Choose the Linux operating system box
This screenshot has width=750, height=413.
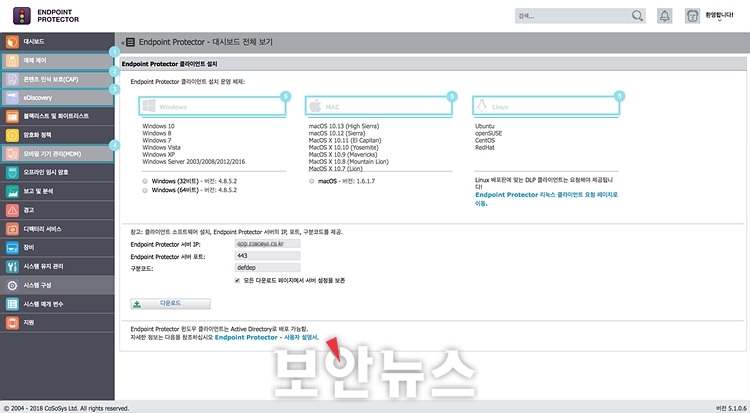(x=546, y=106)
